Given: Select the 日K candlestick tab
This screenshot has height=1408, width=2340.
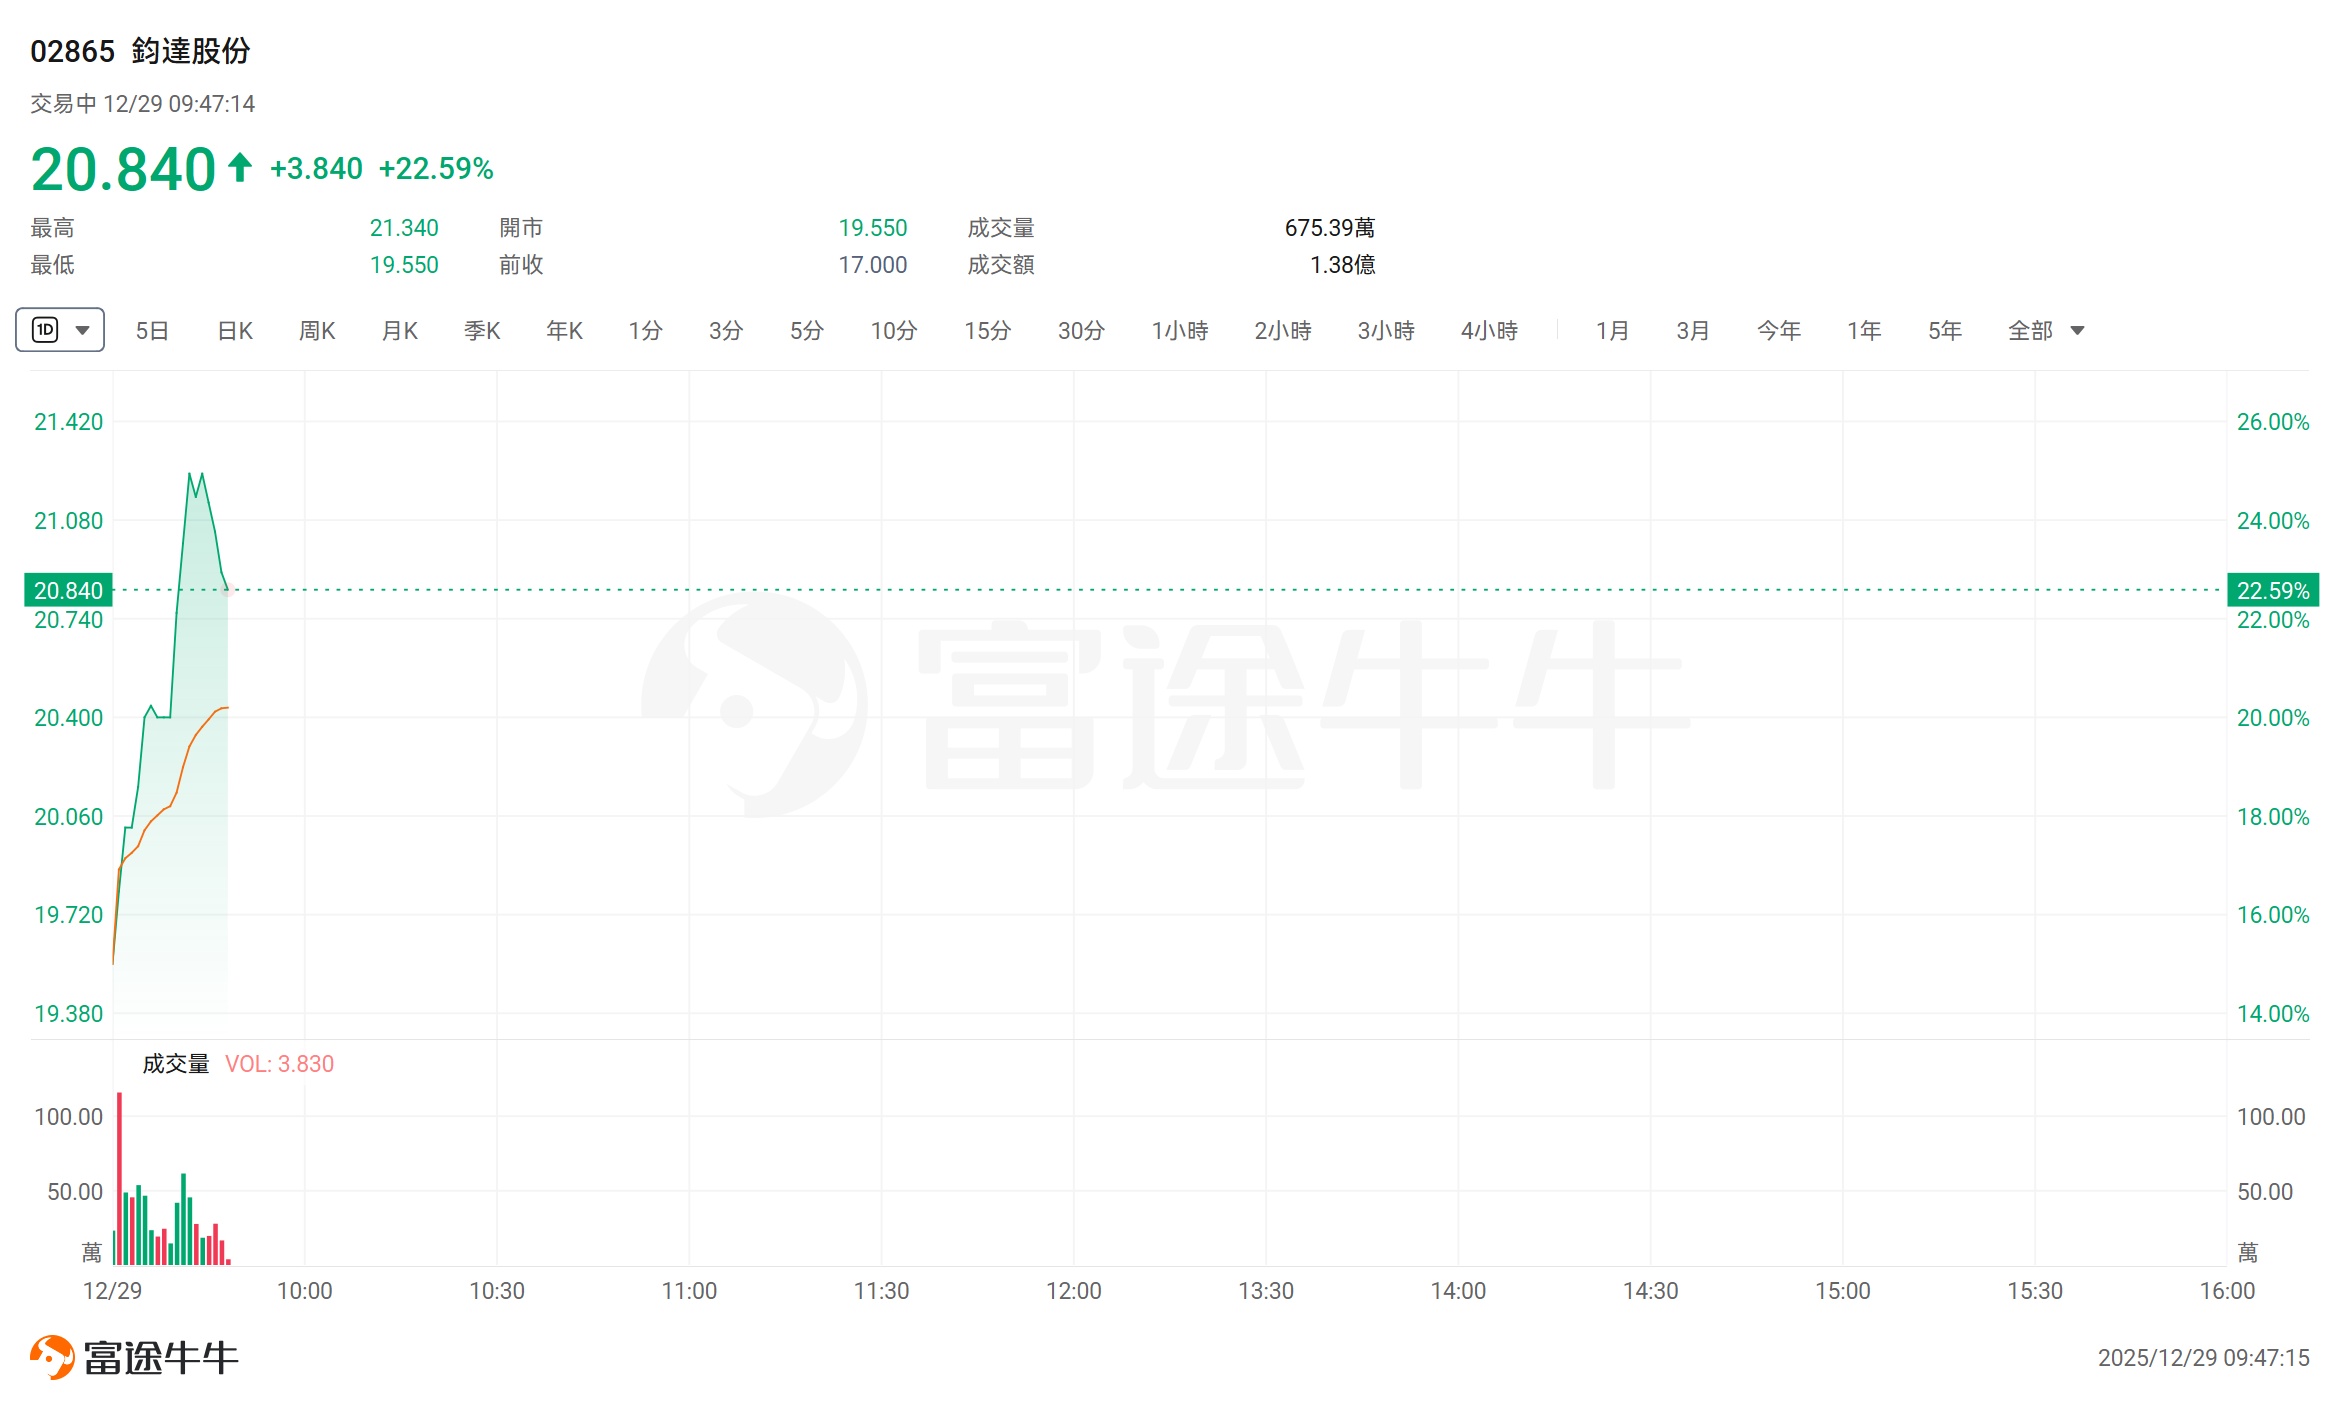Looking at the screenshot, I should (x=235, y=330).
